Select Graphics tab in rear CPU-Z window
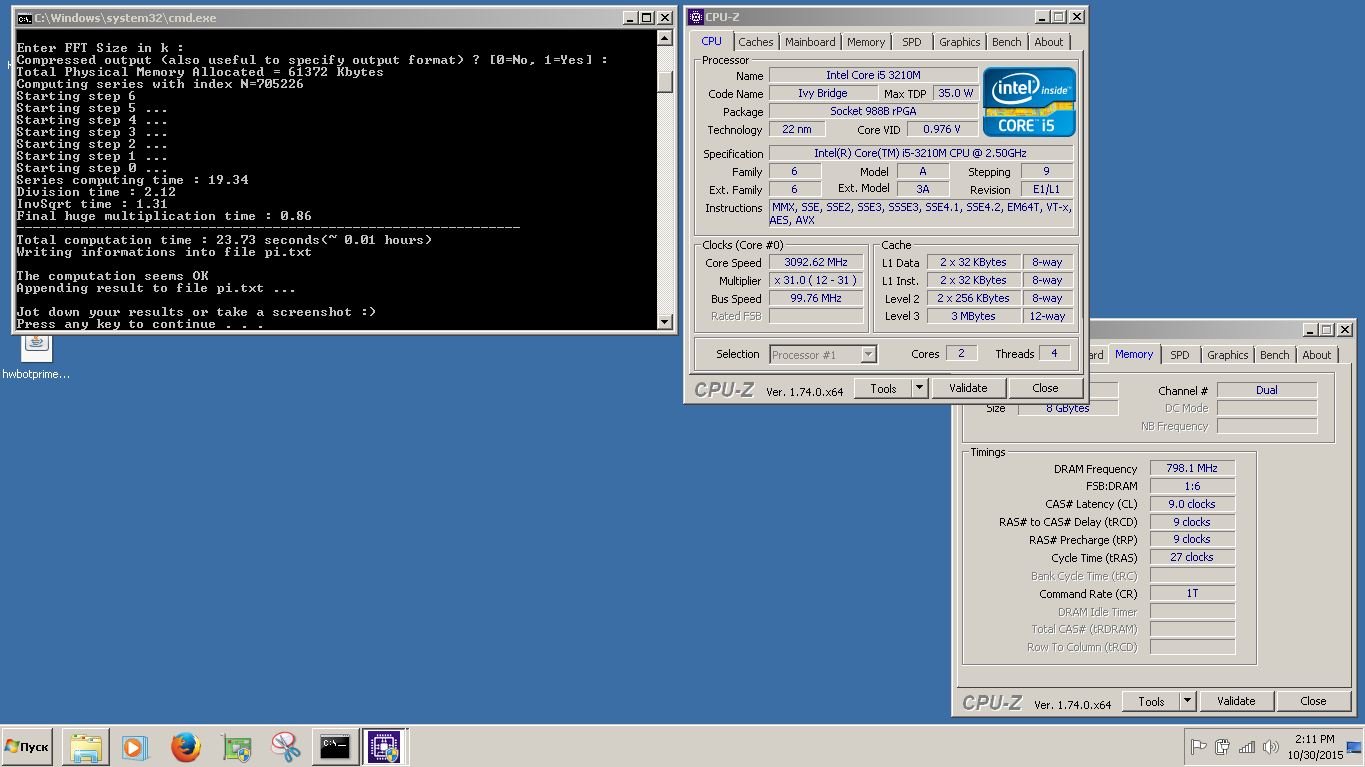Image resolution: width=1365 pixels, height=767 pixels. click(x=1228, y=355)
